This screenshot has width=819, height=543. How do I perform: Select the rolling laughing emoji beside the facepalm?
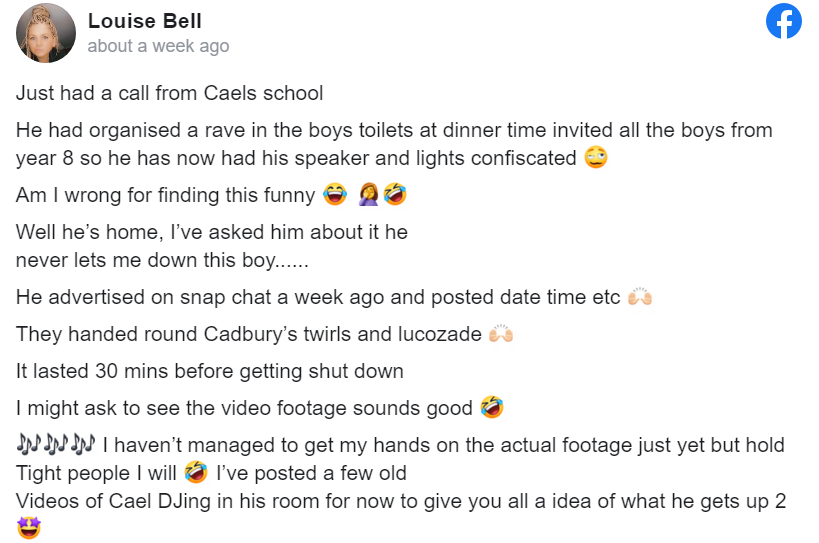pos(395,194)
